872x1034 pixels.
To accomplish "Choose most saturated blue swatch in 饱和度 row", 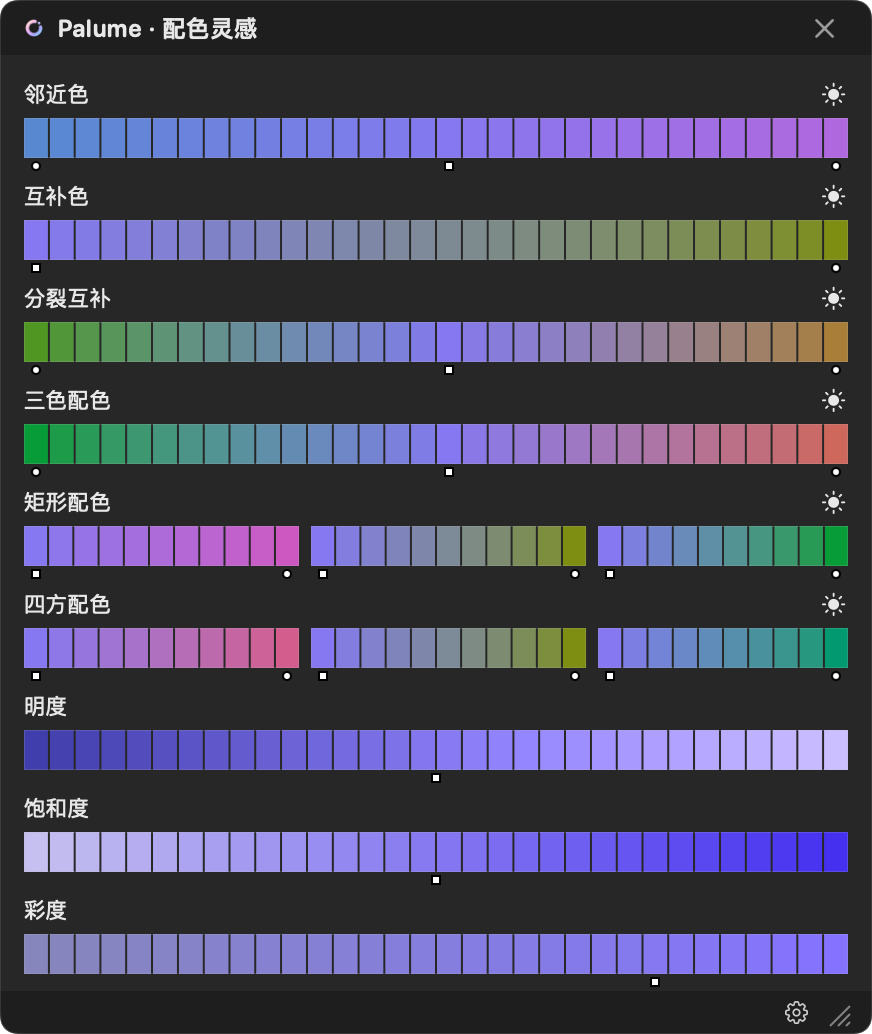I will 836,852.
